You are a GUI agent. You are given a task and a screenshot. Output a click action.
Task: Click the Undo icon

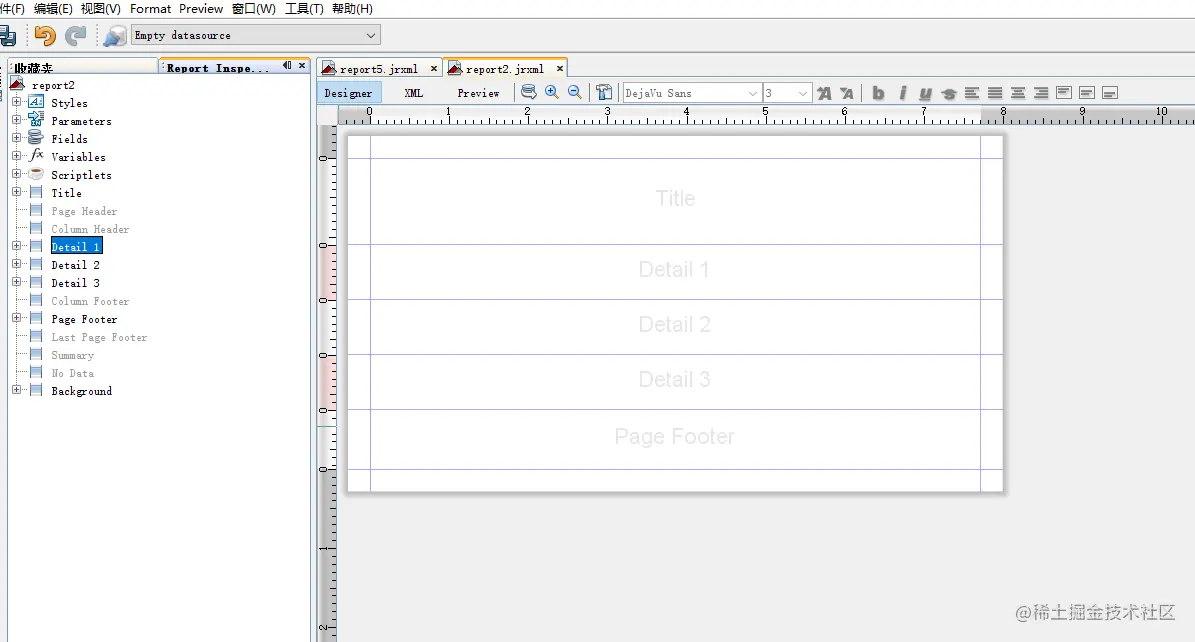(x=45, y=34)
